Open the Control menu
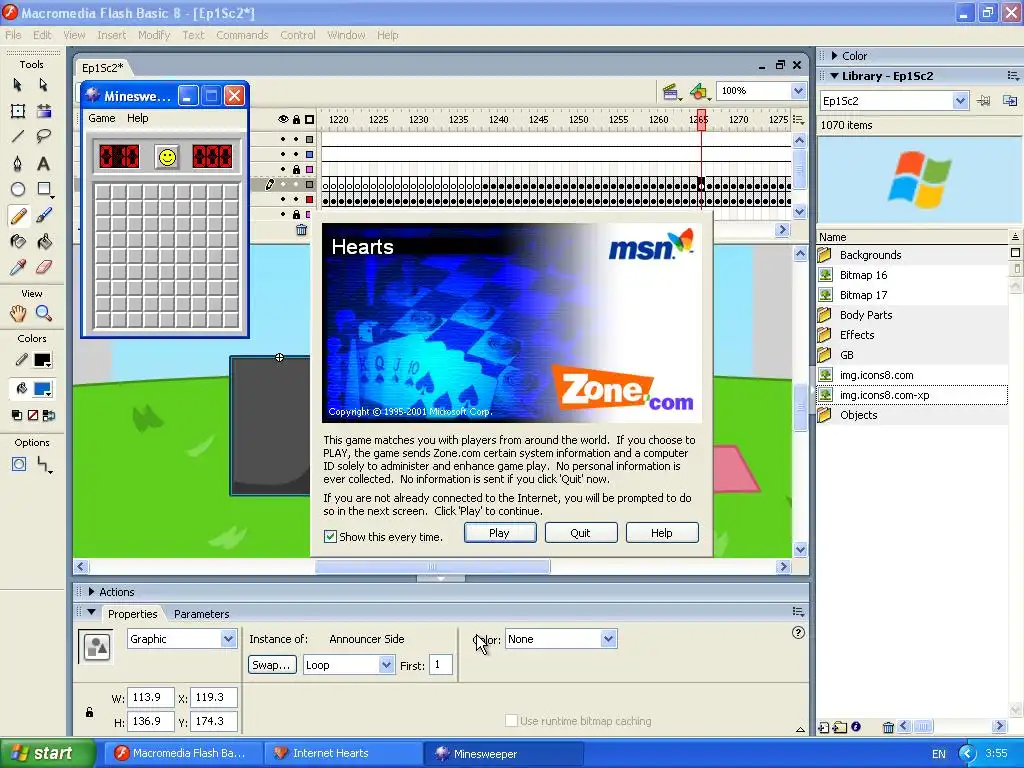The image size is (1024, 768). (298, 35)
